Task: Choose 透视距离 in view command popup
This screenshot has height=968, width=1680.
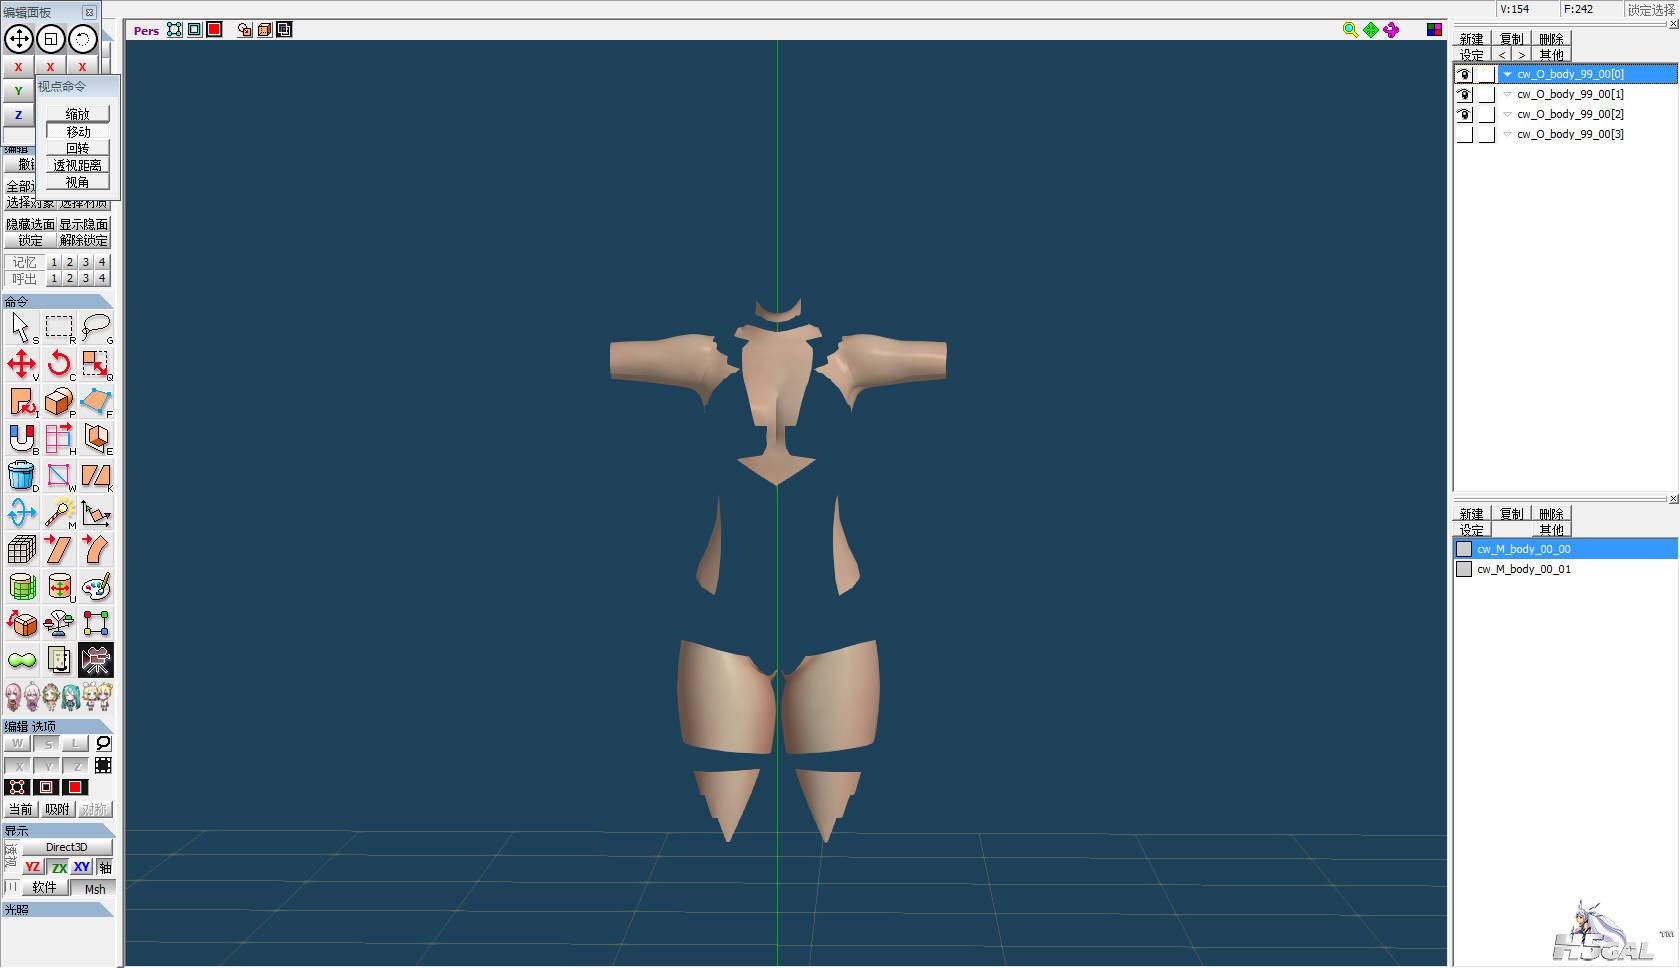Action: click(x=78, y=165)
